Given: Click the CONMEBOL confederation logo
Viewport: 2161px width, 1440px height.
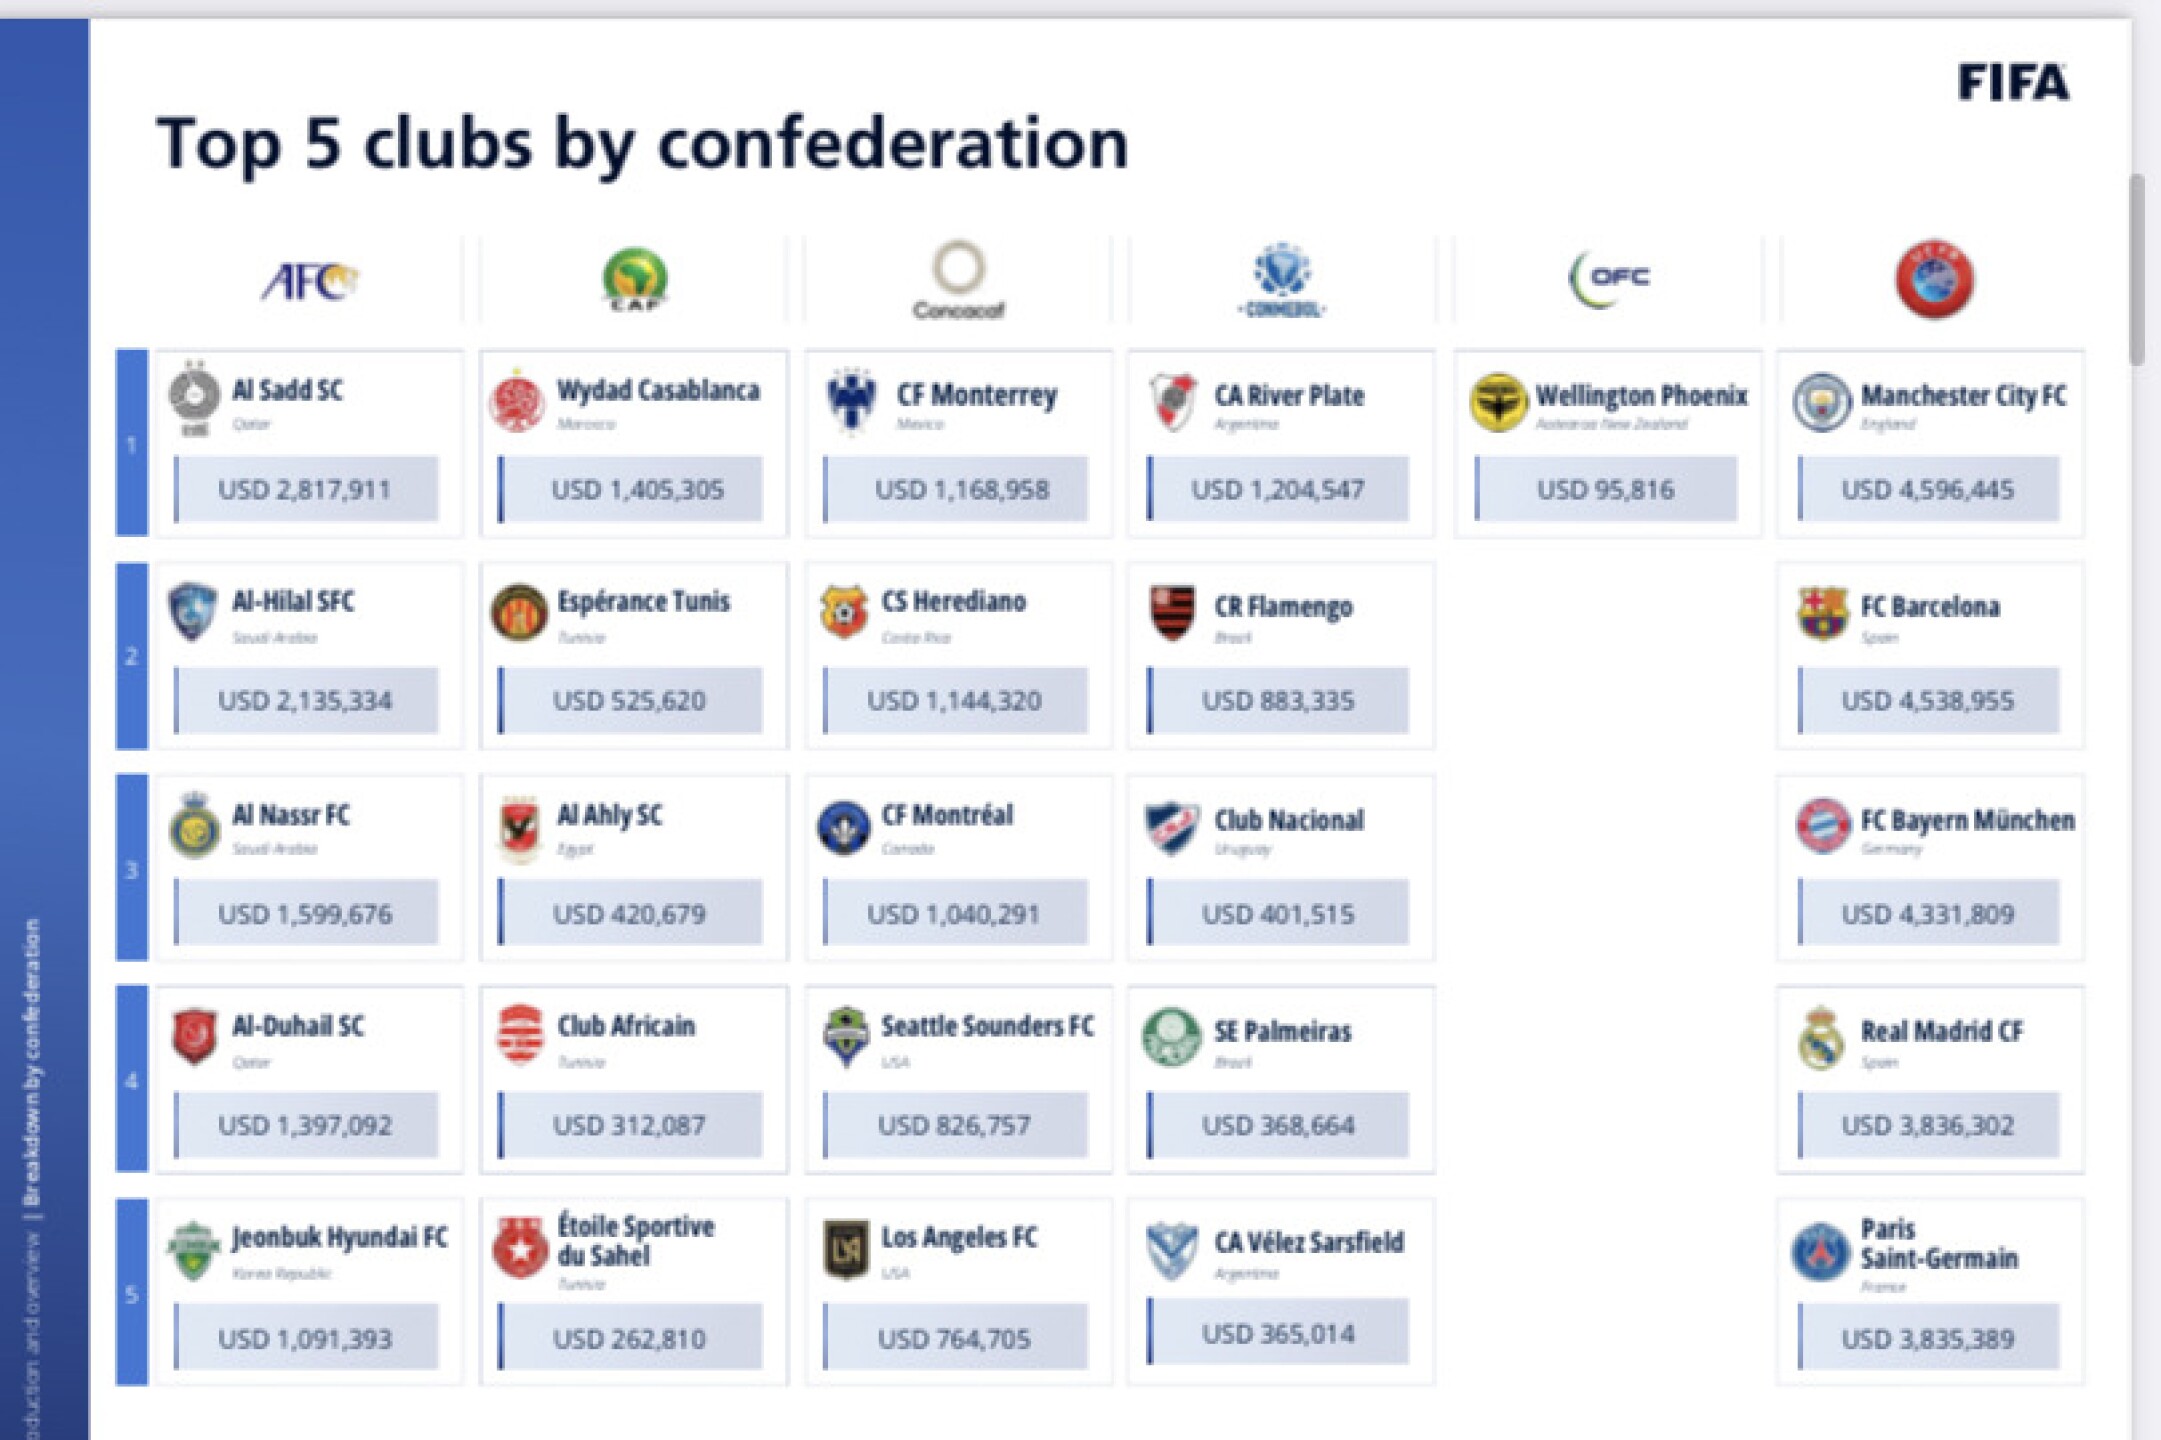Looking at the screenshot, I should point(1282,279).
